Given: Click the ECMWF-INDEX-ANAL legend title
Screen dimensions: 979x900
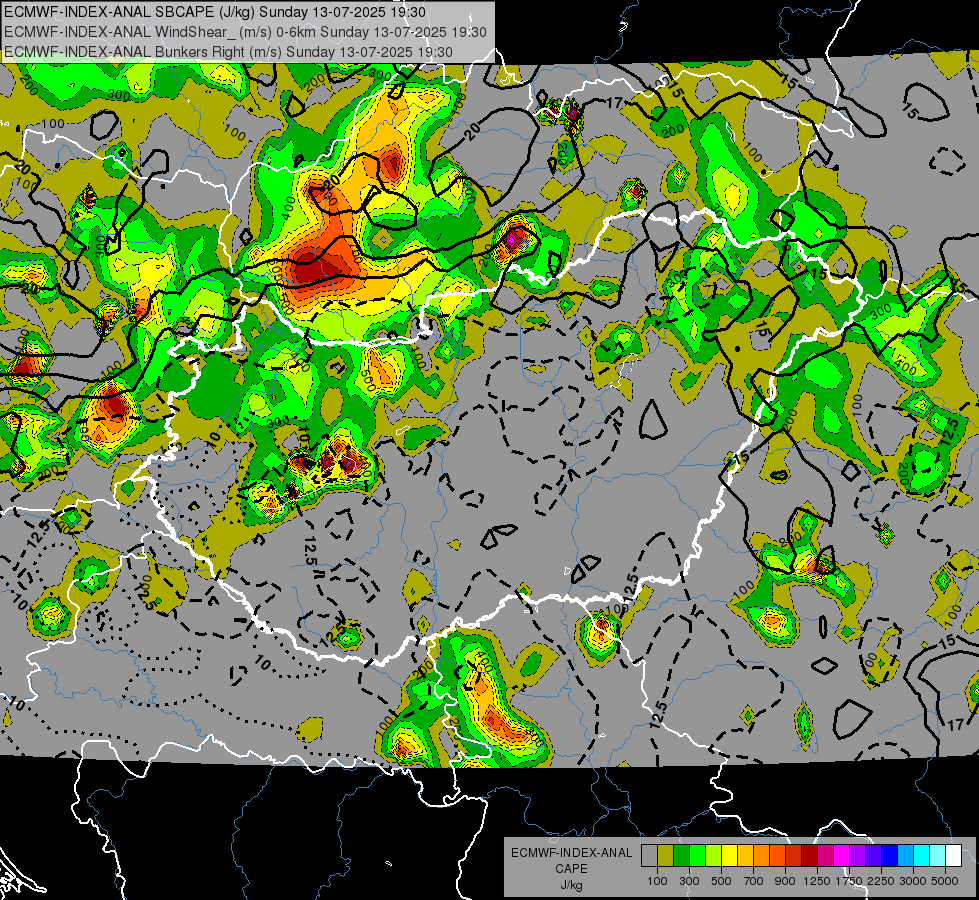Looking at the screenshot, I should click(x=572, y=853).
